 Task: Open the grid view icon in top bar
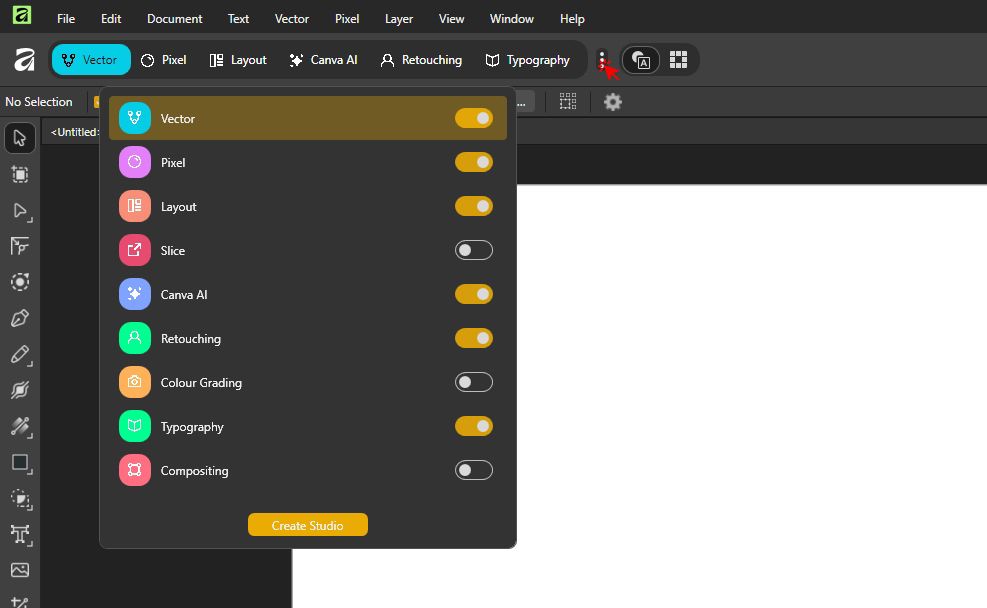pos(678,60)
